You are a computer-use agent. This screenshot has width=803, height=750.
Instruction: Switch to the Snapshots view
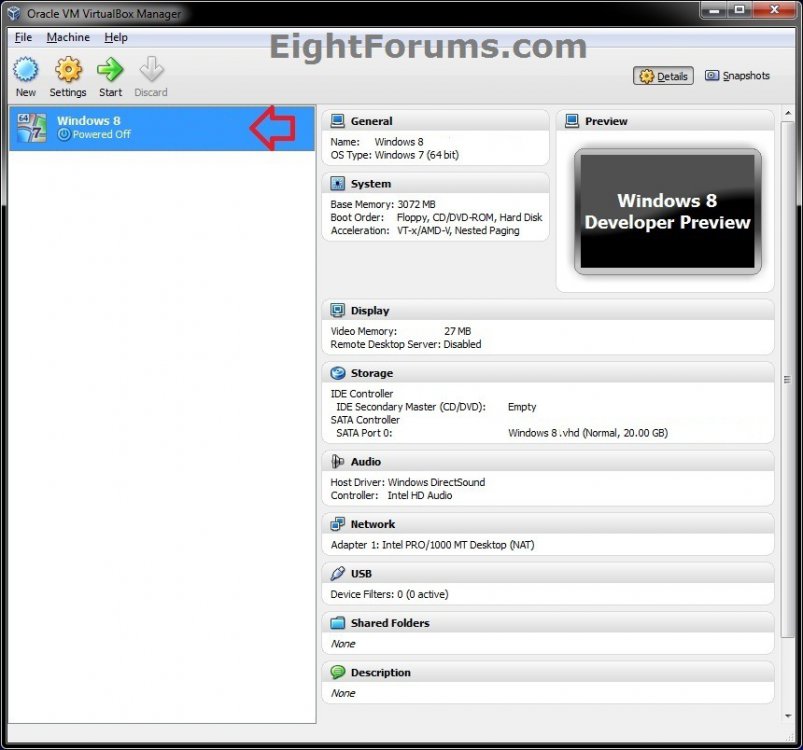pyautogui.click(x=737, y=76)
